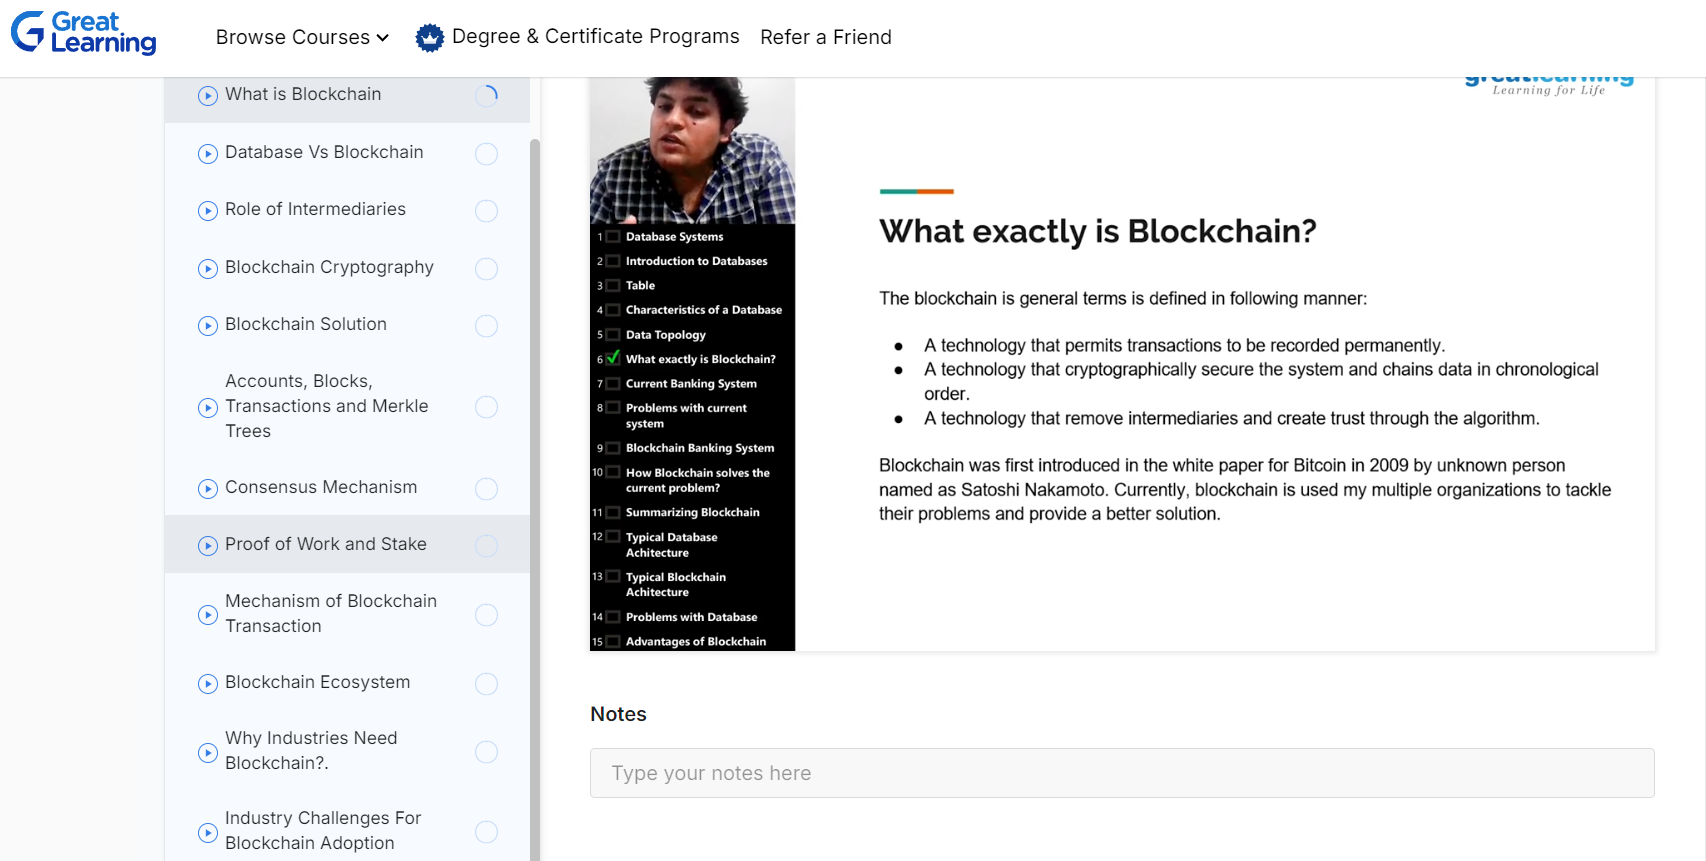
Task: Click play icon beside Blockchain Ecosystem
Action: tap(208, 684)
